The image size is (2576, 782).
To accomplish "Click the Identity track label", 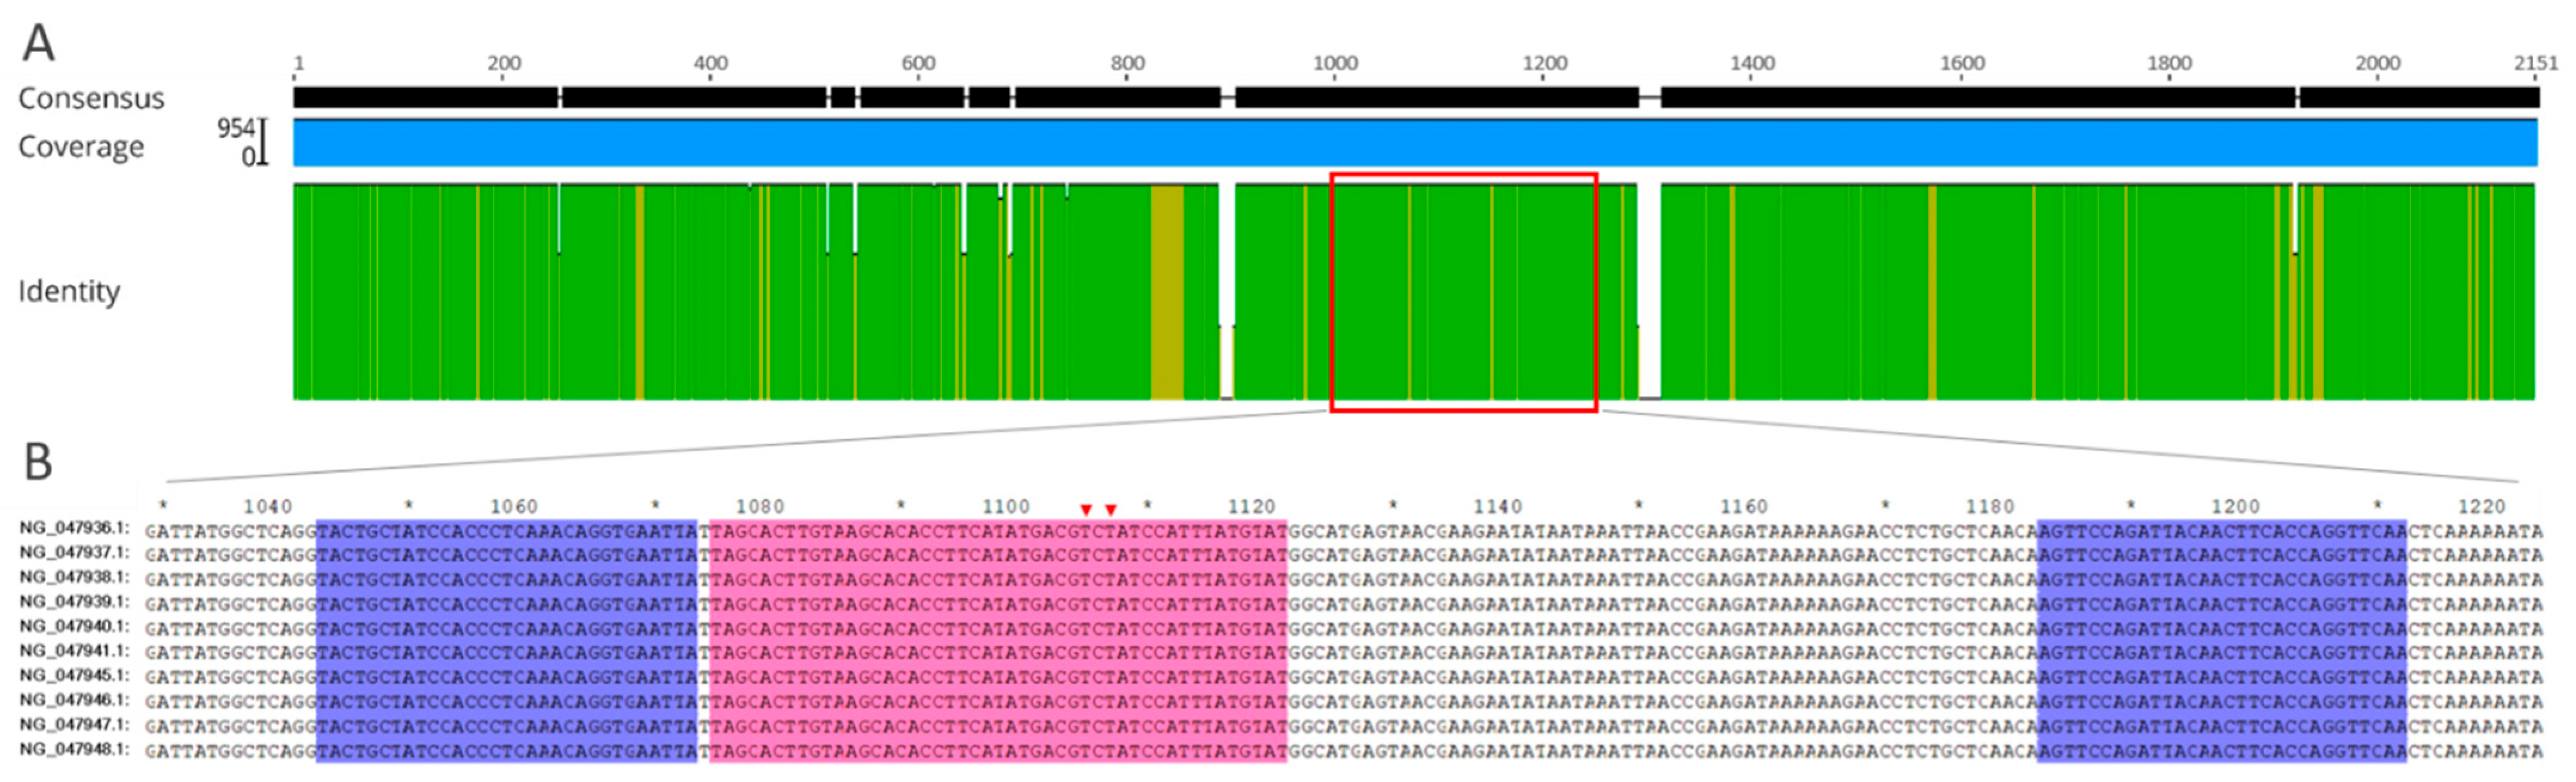I will [x=69, y=291].
